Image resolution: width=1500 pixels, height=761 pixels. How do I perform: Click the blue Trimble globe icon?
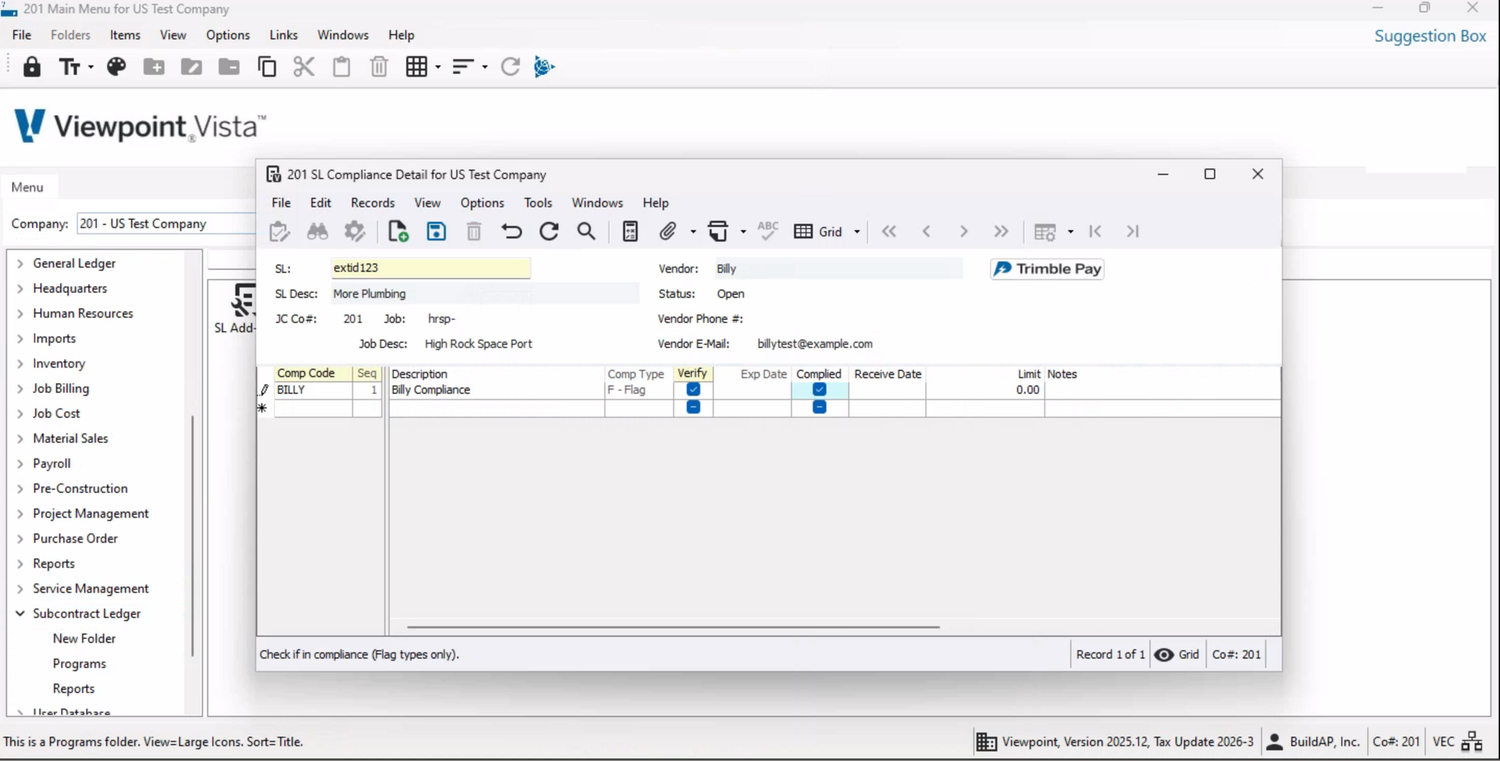544,67
